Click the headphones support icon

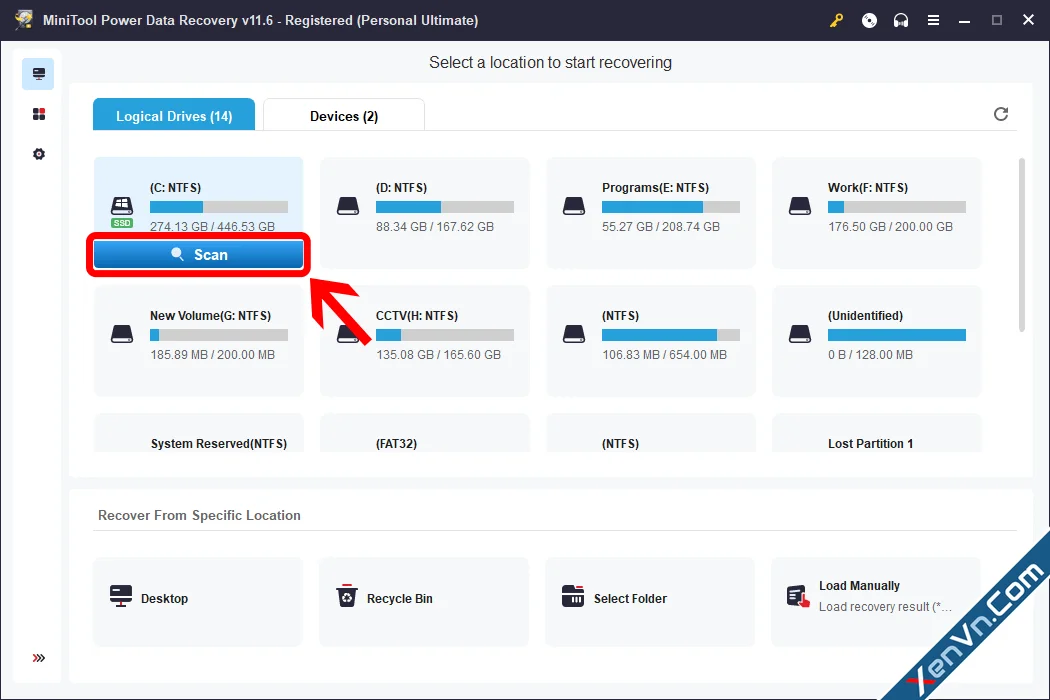[901, 21]
